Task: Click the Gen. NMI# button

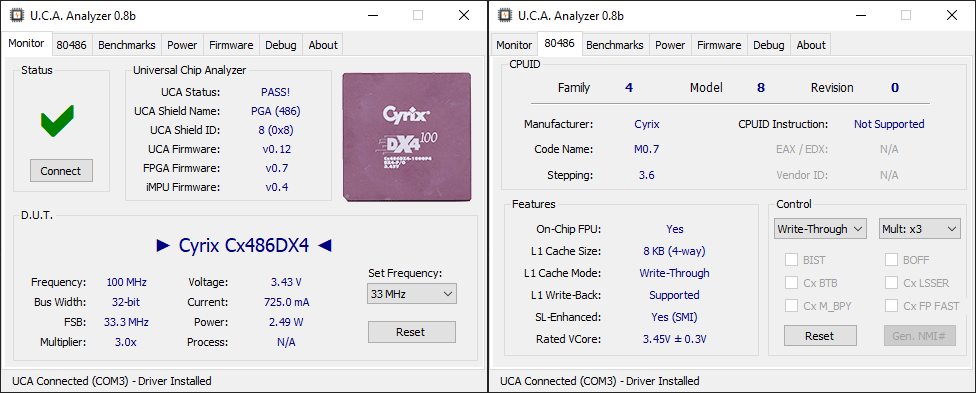Action: 919,336
